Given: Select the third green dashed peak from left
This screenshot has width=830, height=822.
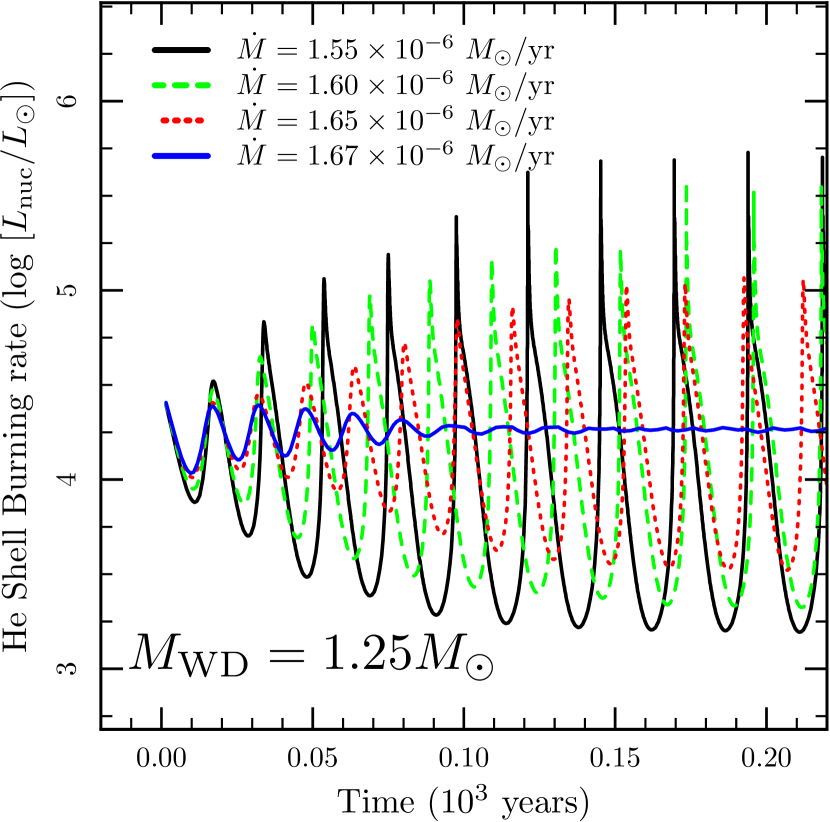Looking at the screenshot, I should [x=313, y=327].
